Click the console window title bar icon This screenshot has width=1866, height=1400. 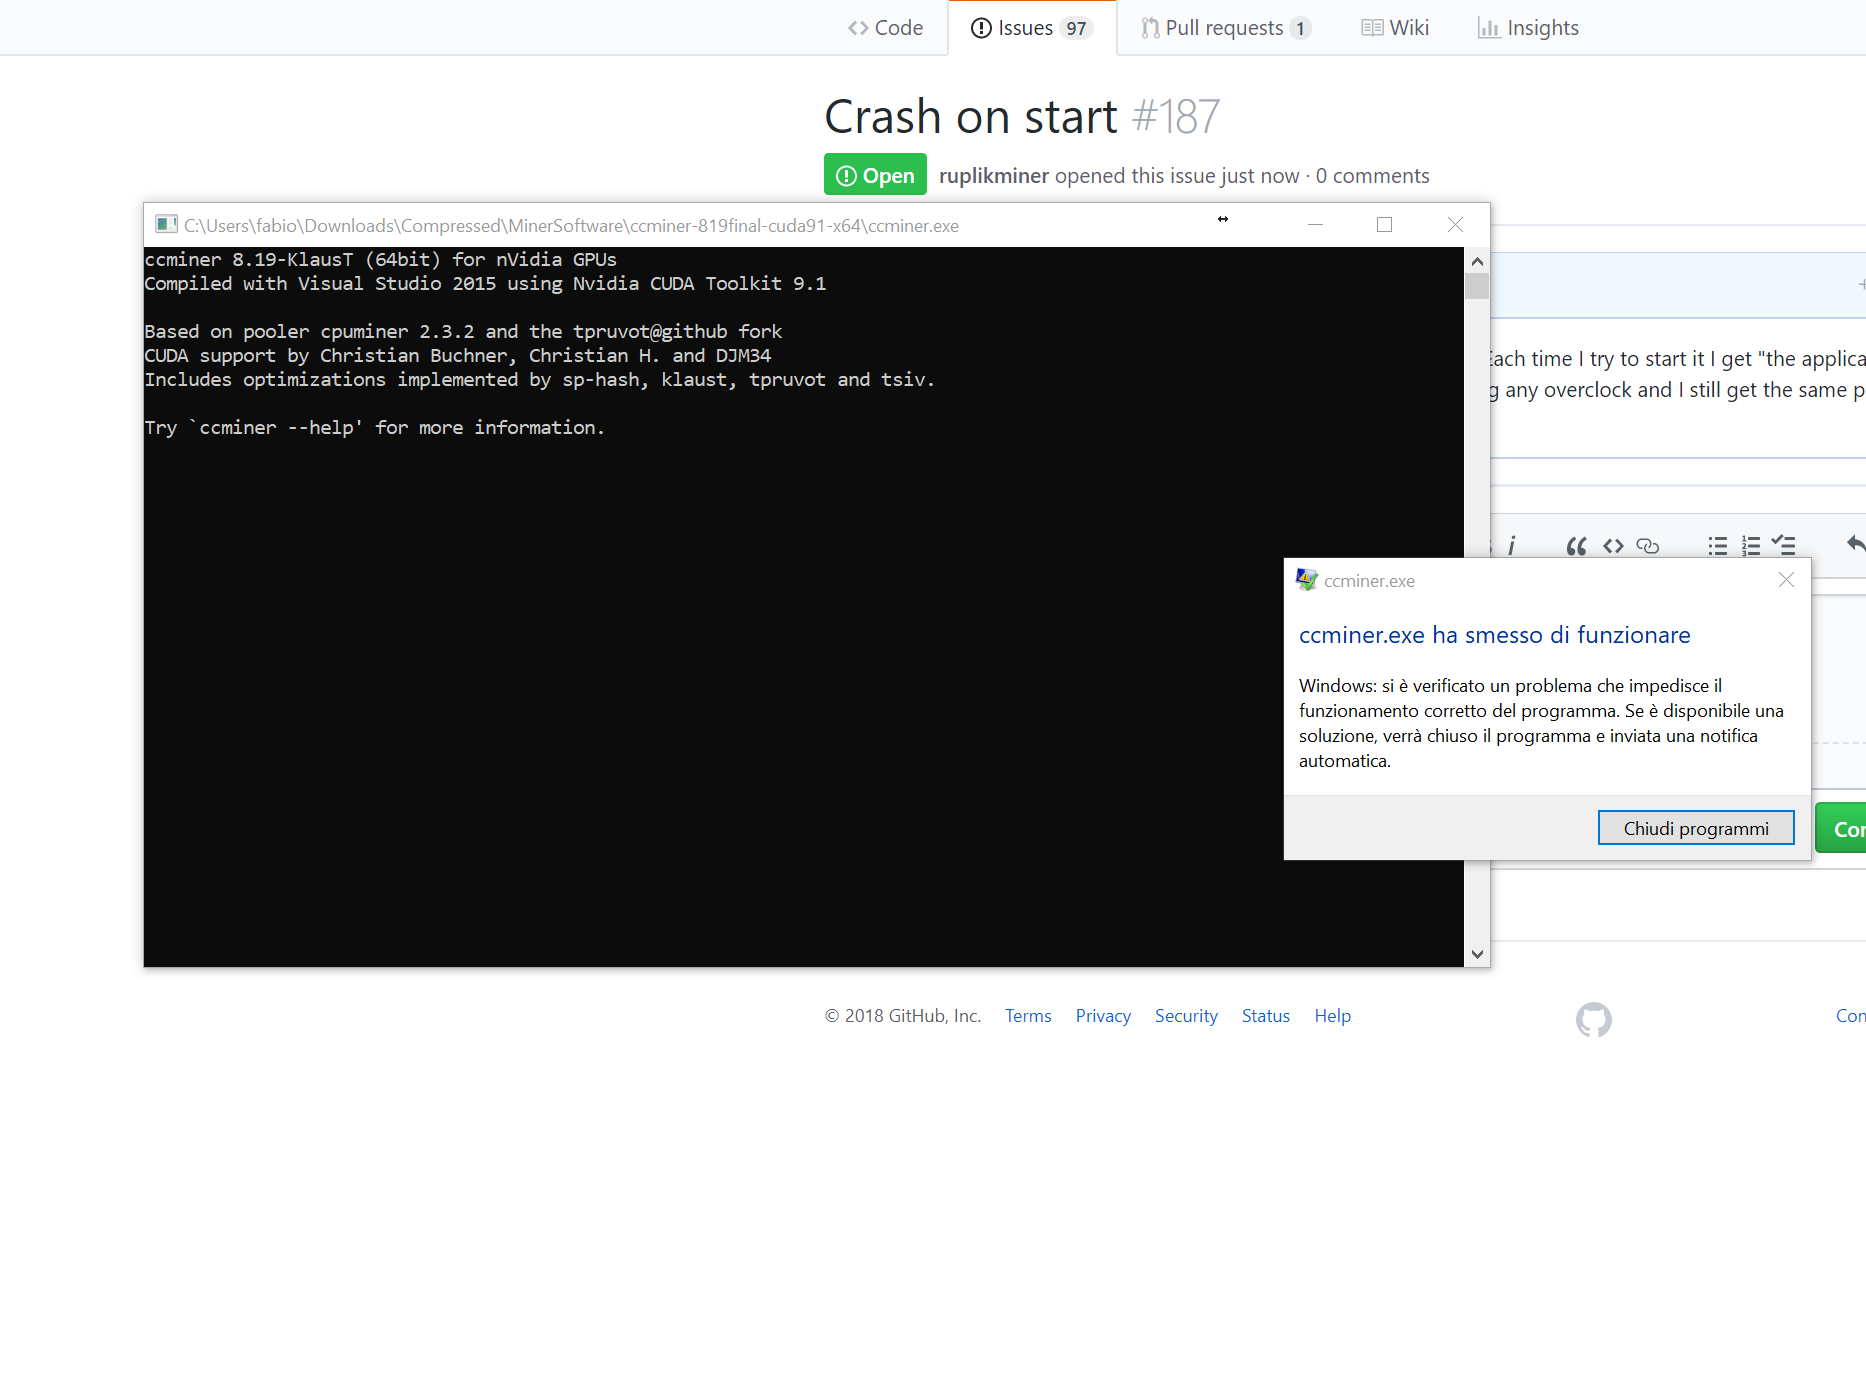(x=166, y=224)
